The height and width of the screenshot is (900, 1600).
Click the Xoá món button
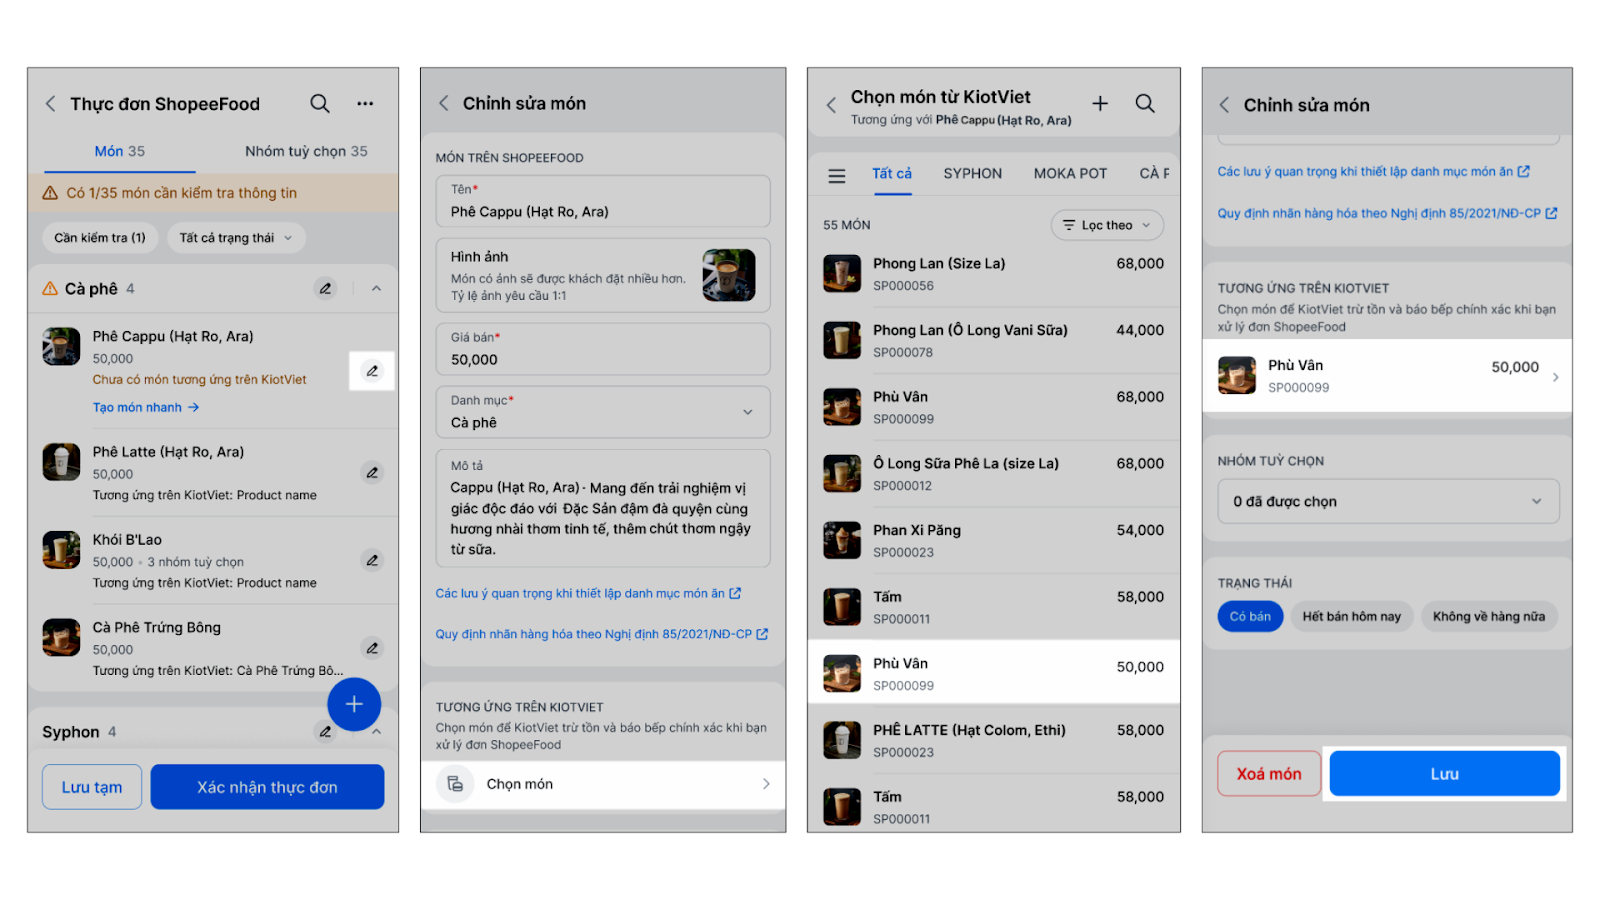pos(1269,774)
